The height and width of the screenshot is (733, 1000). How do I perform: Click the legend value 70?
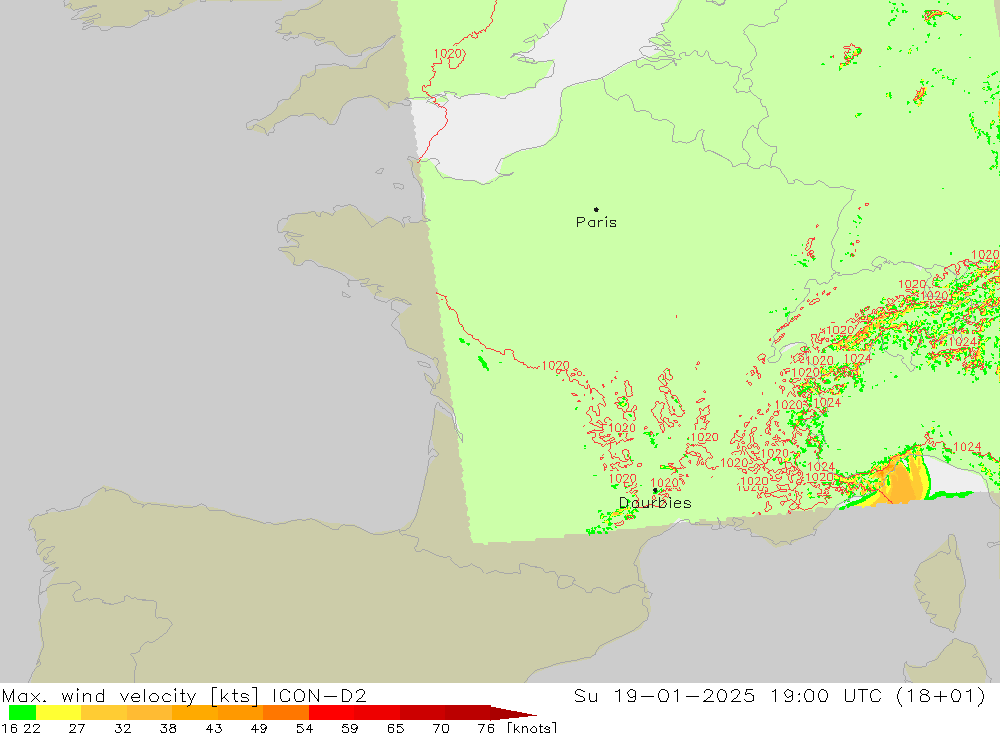pyautogui.click(x=441, y=728)
